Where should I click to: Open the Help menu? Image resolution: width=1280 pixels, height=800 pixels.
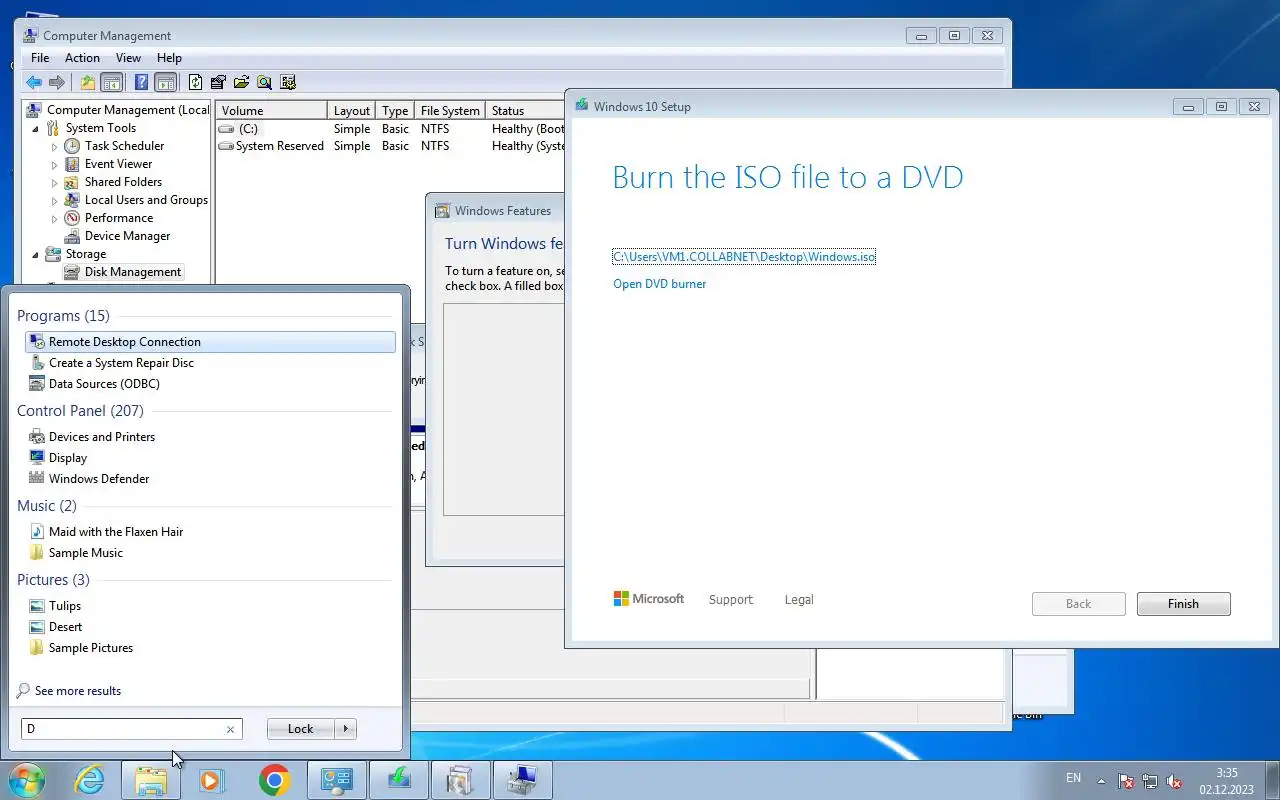[x=169, y=58]
